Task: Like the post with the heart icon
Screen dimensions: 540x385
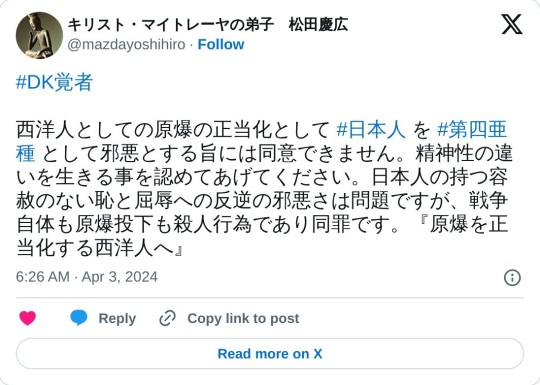Action: (x=28, y=318)
